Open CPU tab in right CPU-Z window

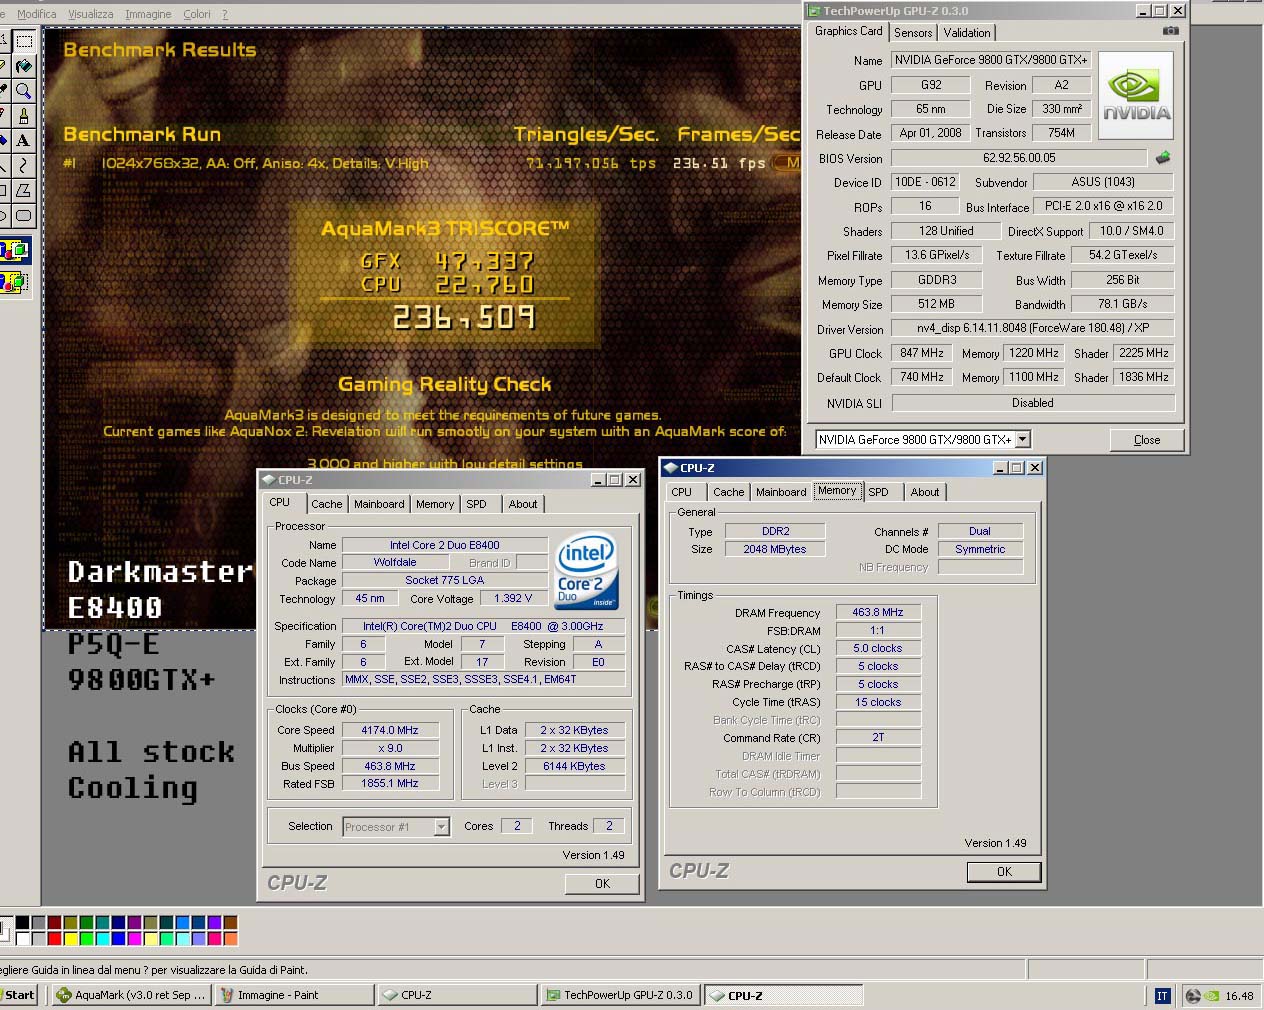click(682, 492)
